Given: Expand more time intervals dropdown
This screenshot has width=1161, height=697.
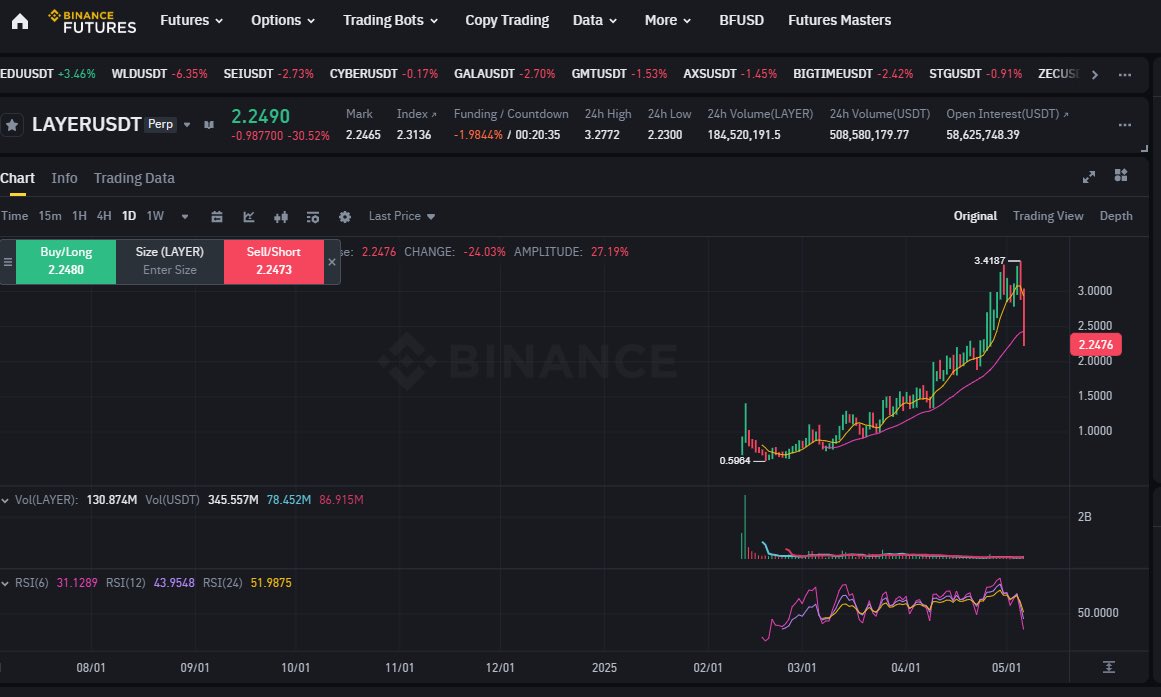Looking at the screenshot, I should point(185,216).
